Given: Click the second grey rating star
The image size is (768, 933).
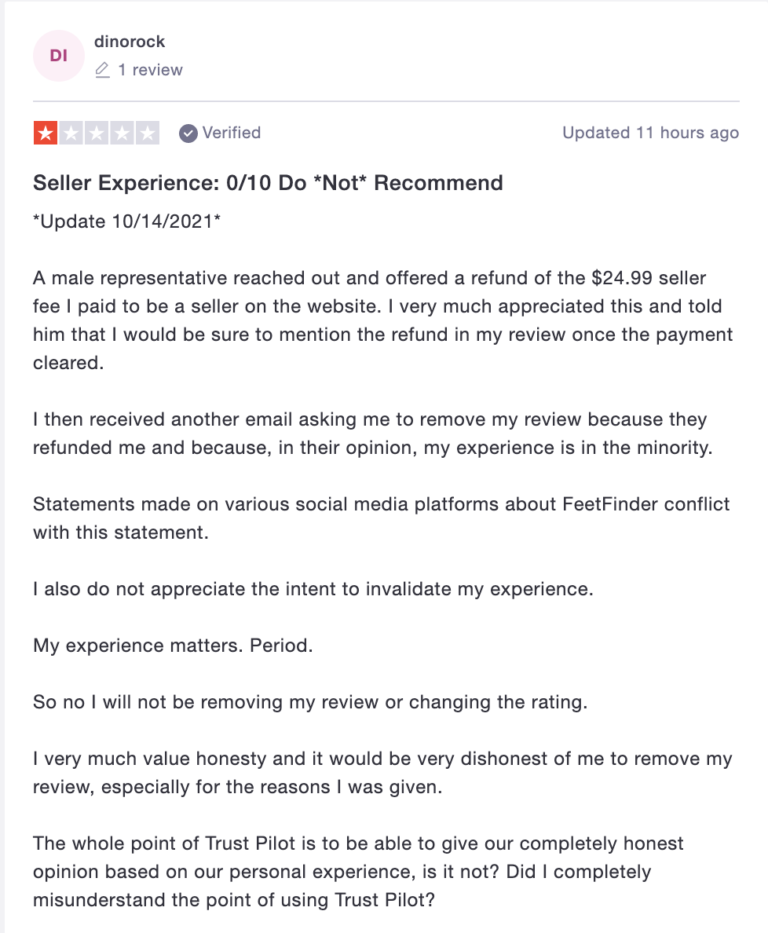Looking at the screenshot, I should 71,133.
